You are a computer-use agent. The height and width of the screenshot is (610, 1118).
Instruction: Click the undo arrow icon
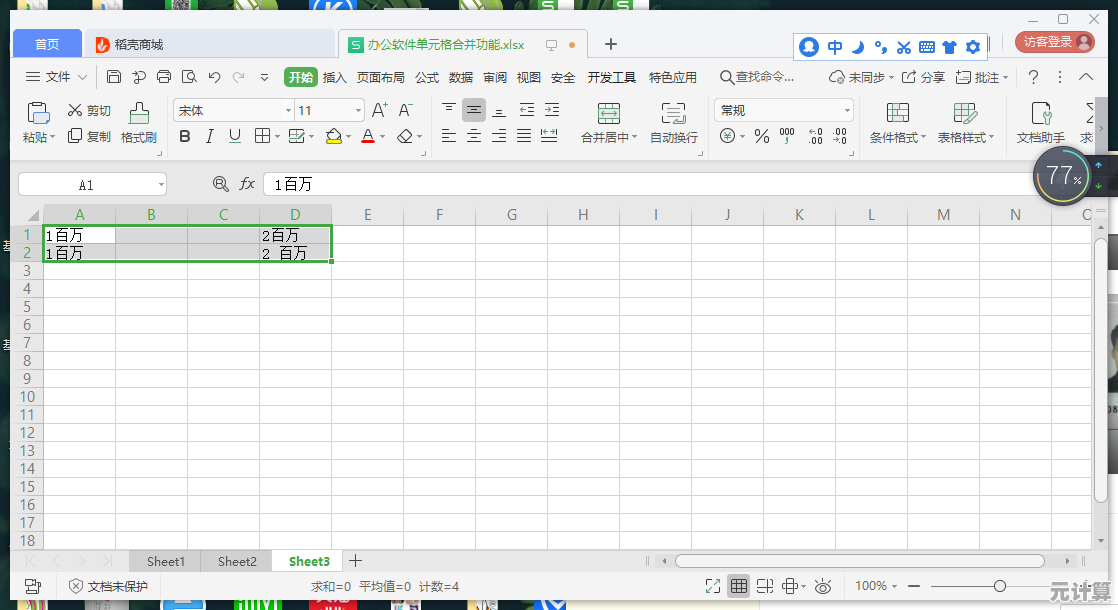tap(214, 77)
